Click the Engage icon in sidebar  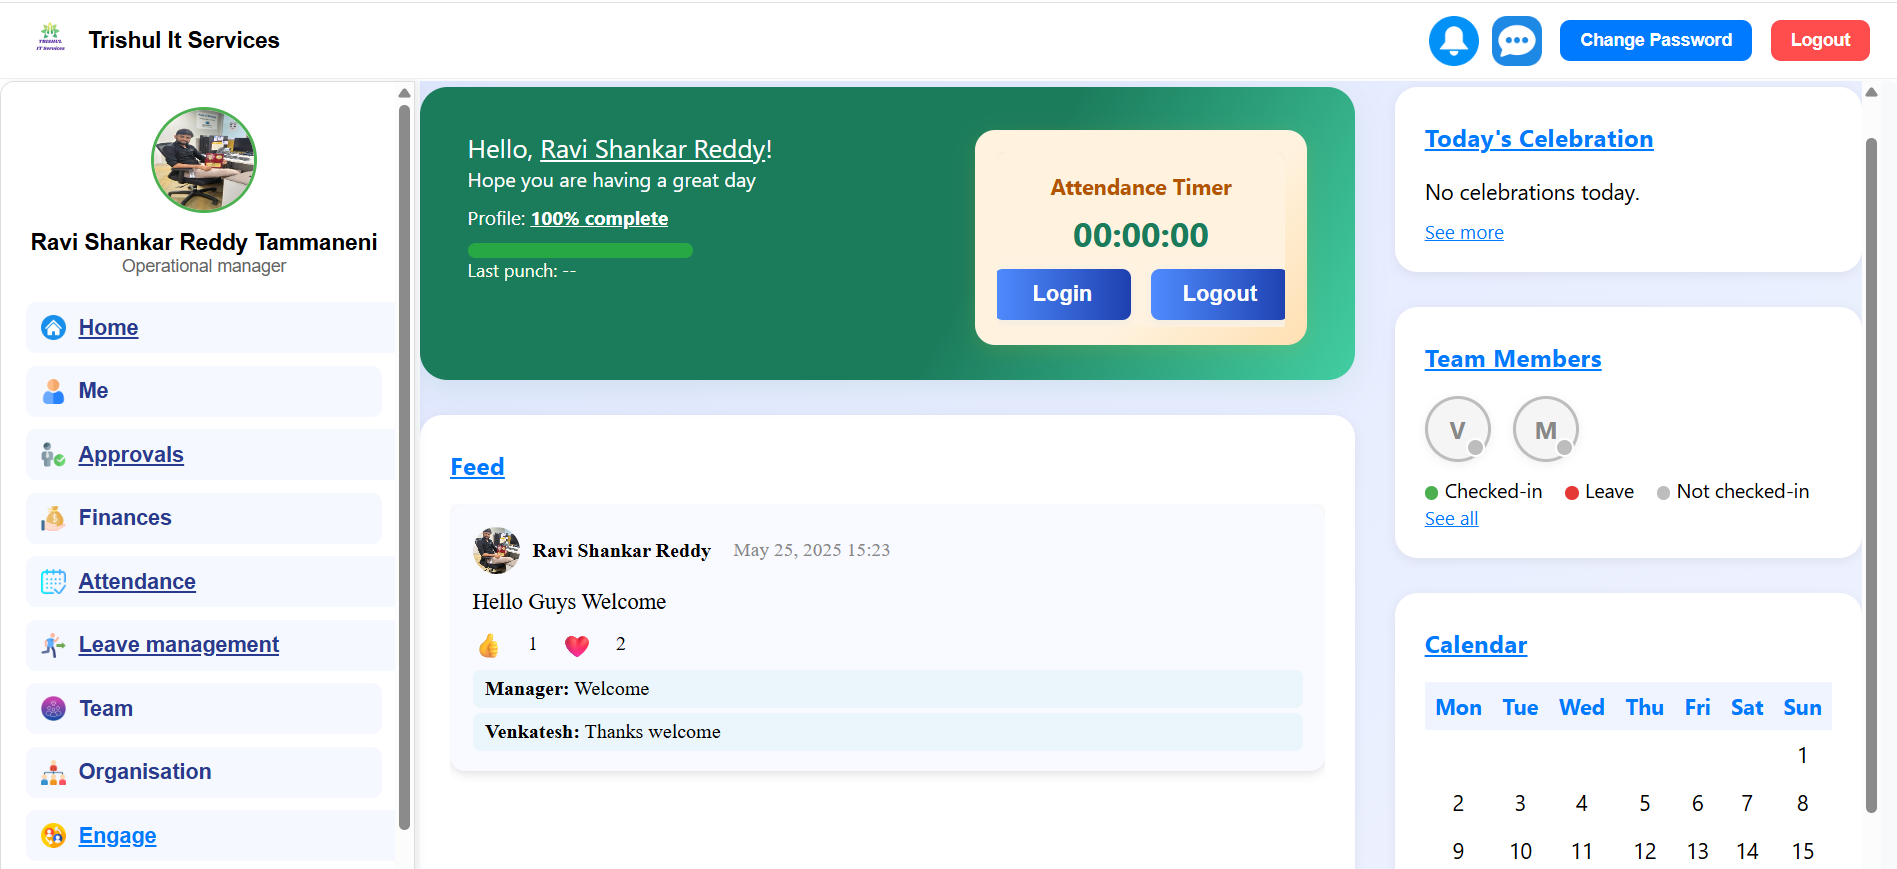pos(54,836)
